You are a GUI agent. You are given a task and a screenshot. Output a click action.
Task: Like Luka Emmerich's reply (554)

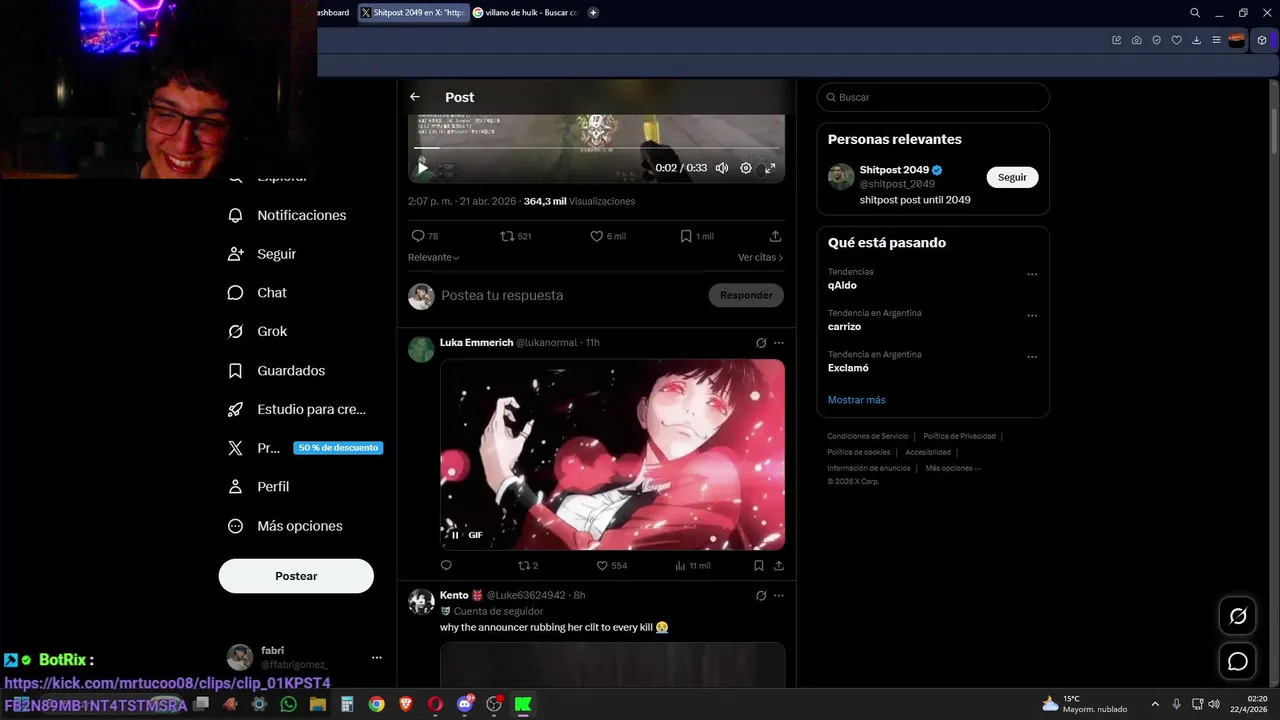[611, 565]
